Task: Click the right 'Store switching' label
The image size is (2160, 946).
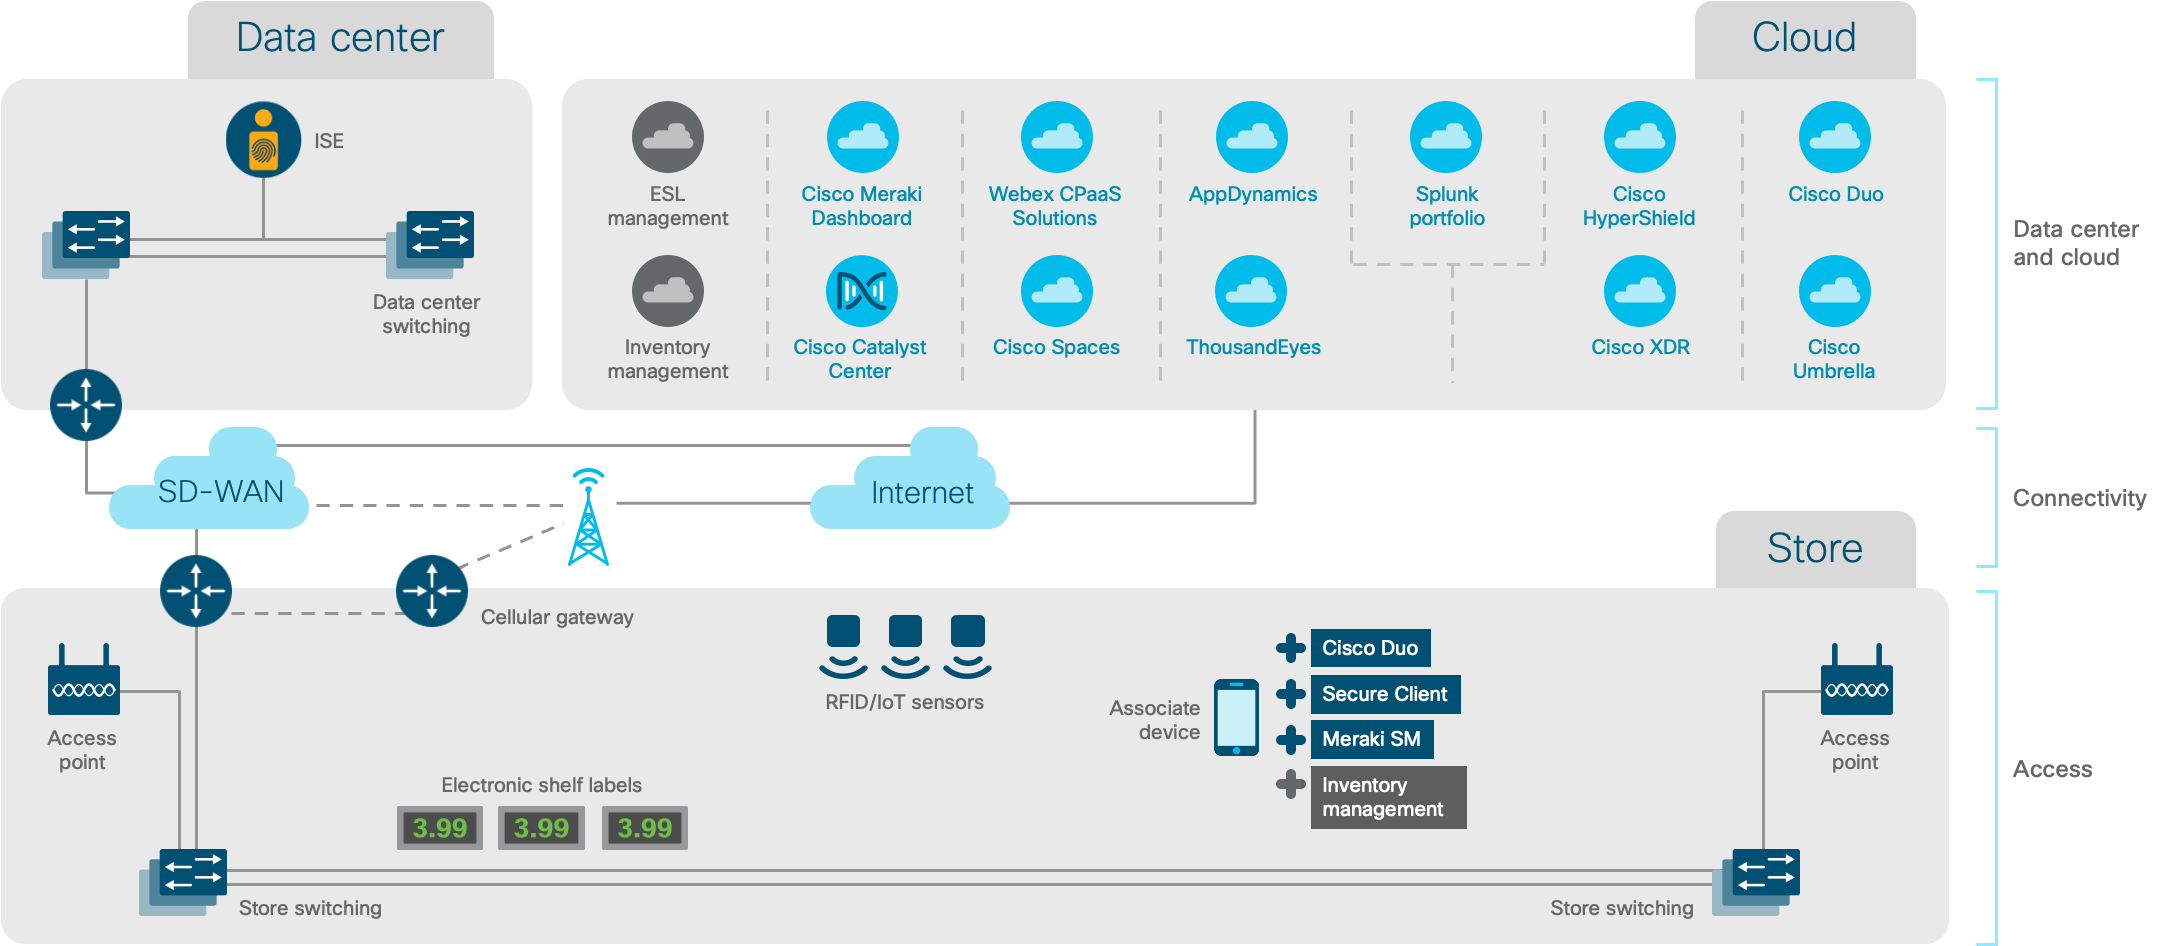Action: pos(1622,908)
